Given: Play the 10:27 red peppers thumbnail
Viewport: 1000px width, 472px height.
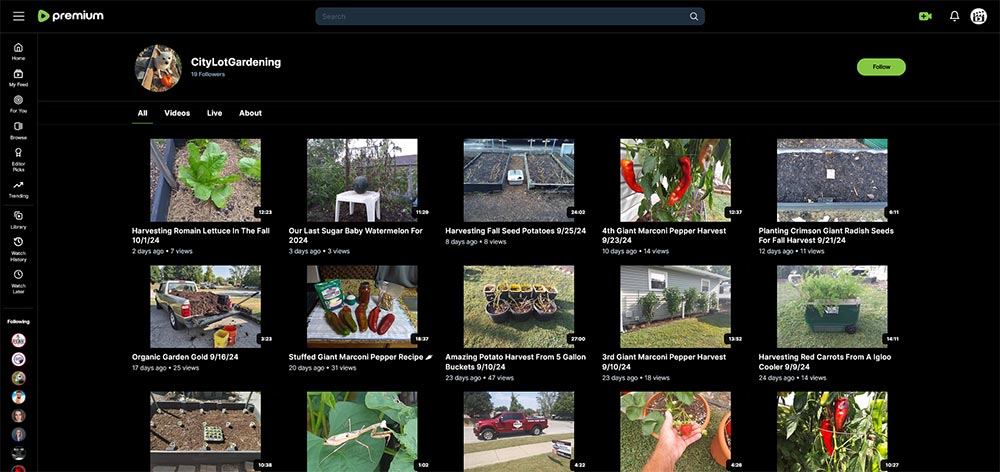Looking at the screenshot, I should tap(832, 432).
